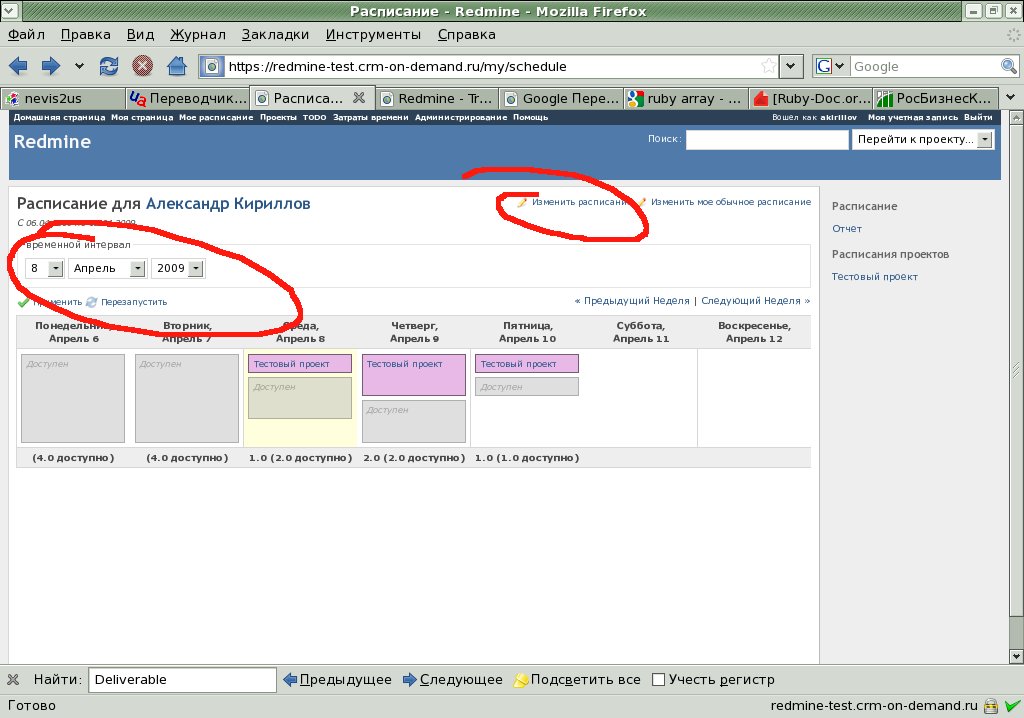Viewport: 1024px width, 718px height.
Task: Open the month dropdown showing Апрель
Action: coord(137,268)
